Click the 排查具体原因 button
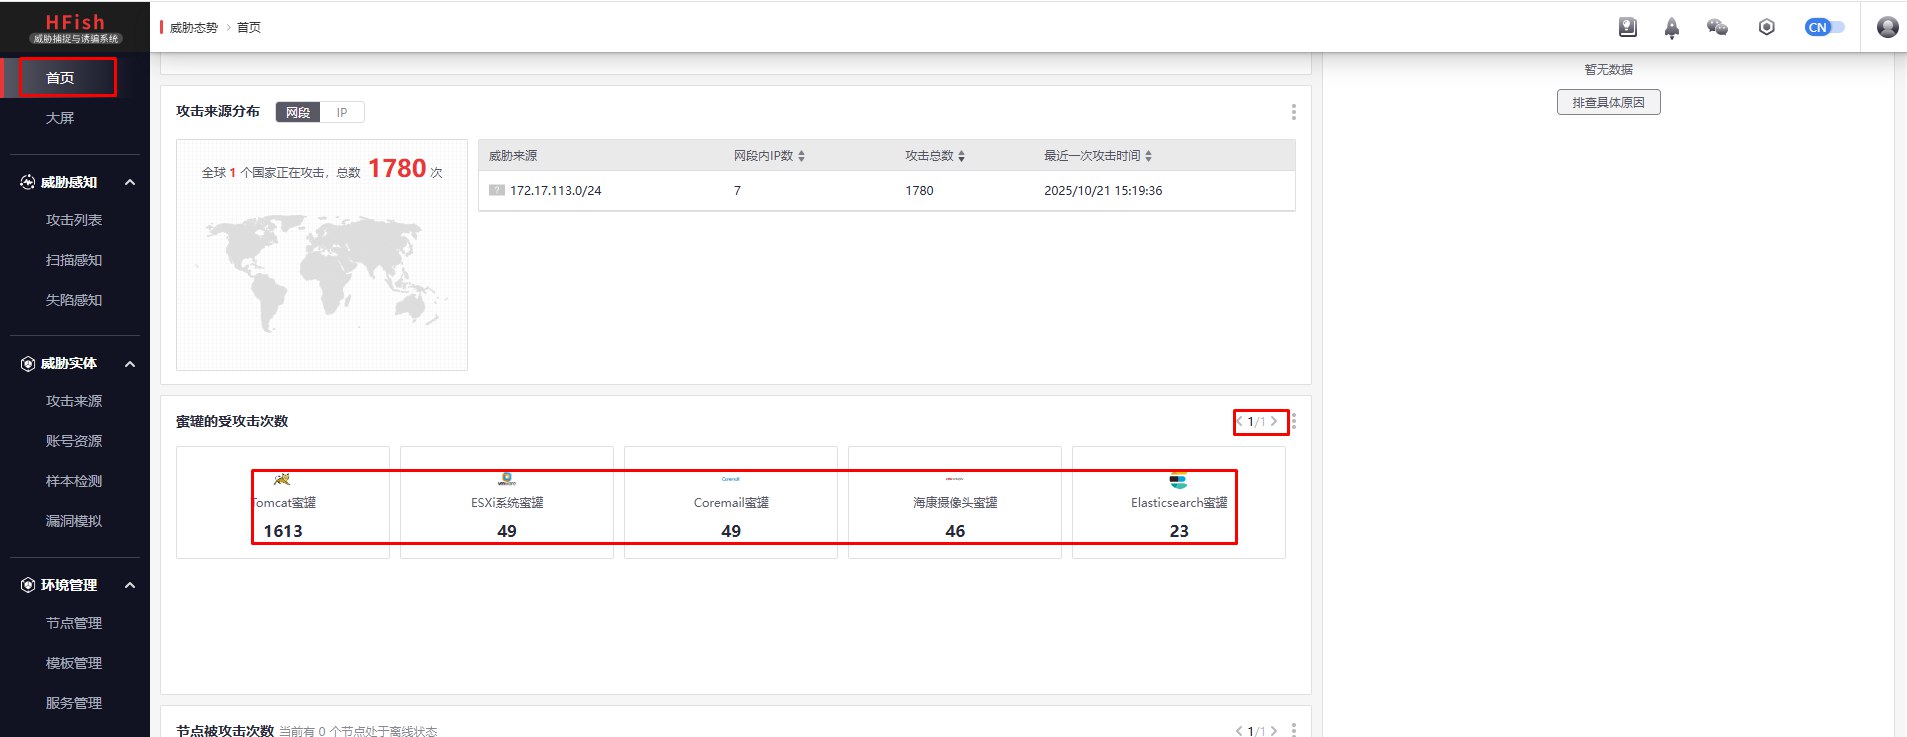 (1608, 102)
